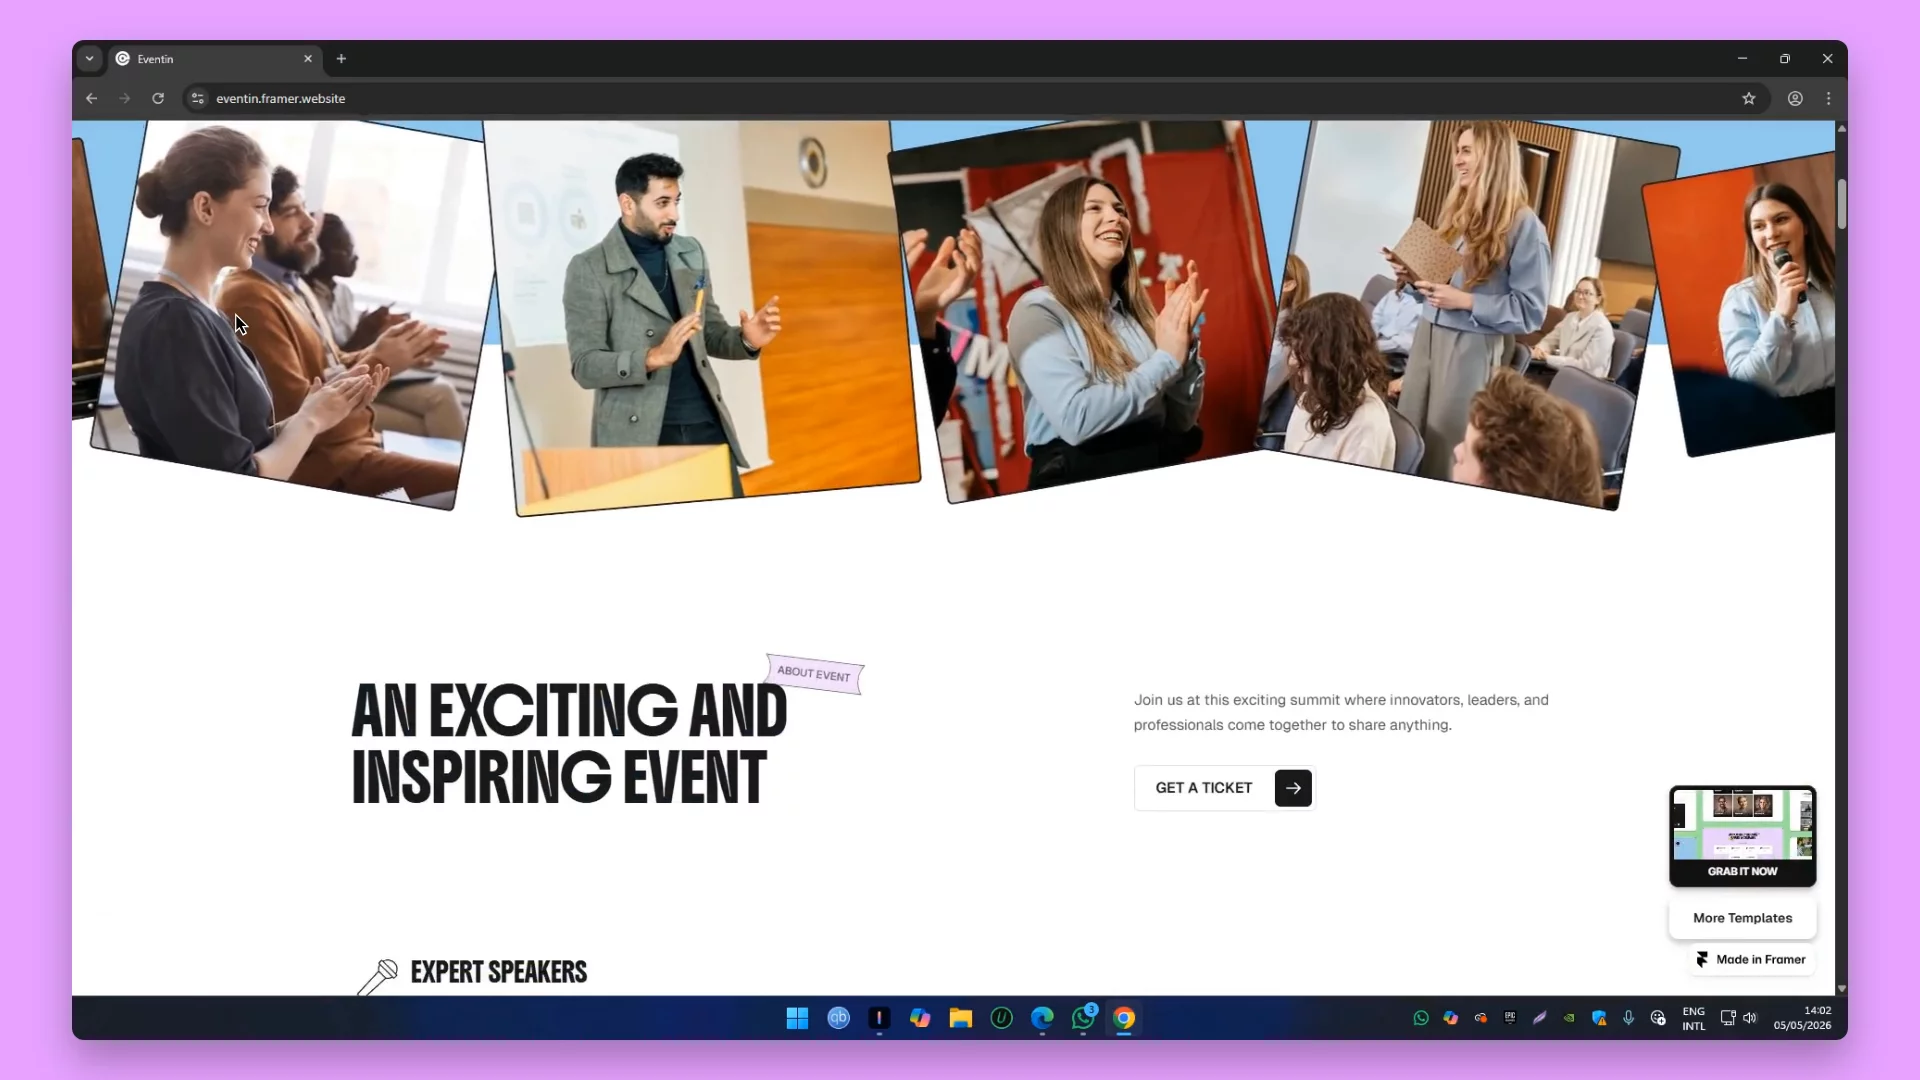Open Chrome three-dot menu
Image resolution: width=1920 pixels, height=1080 pixels.
click(1828, 98)
